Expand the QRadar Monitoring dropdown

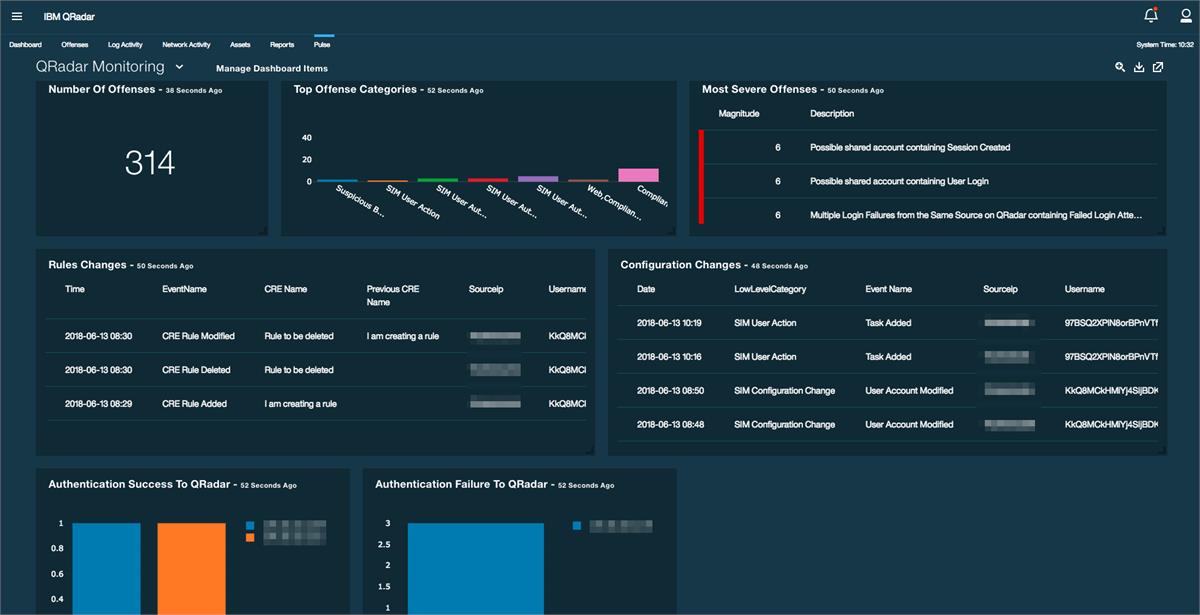[179, 66]
